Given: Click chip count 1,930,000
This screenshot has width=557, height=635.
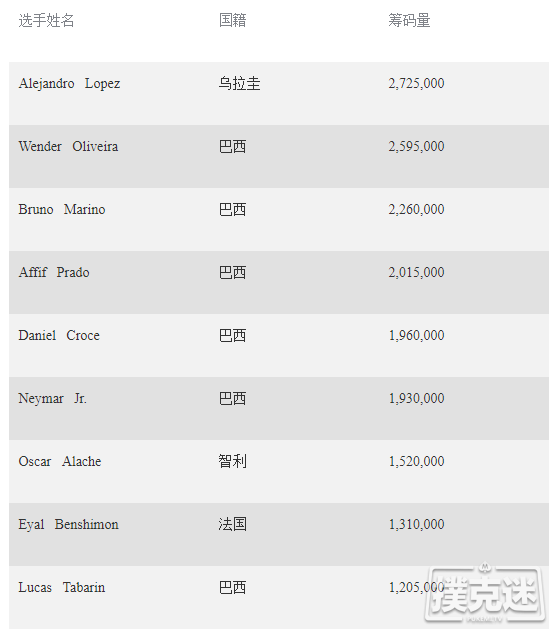Looking at the screenshot, I should point(416,398).
